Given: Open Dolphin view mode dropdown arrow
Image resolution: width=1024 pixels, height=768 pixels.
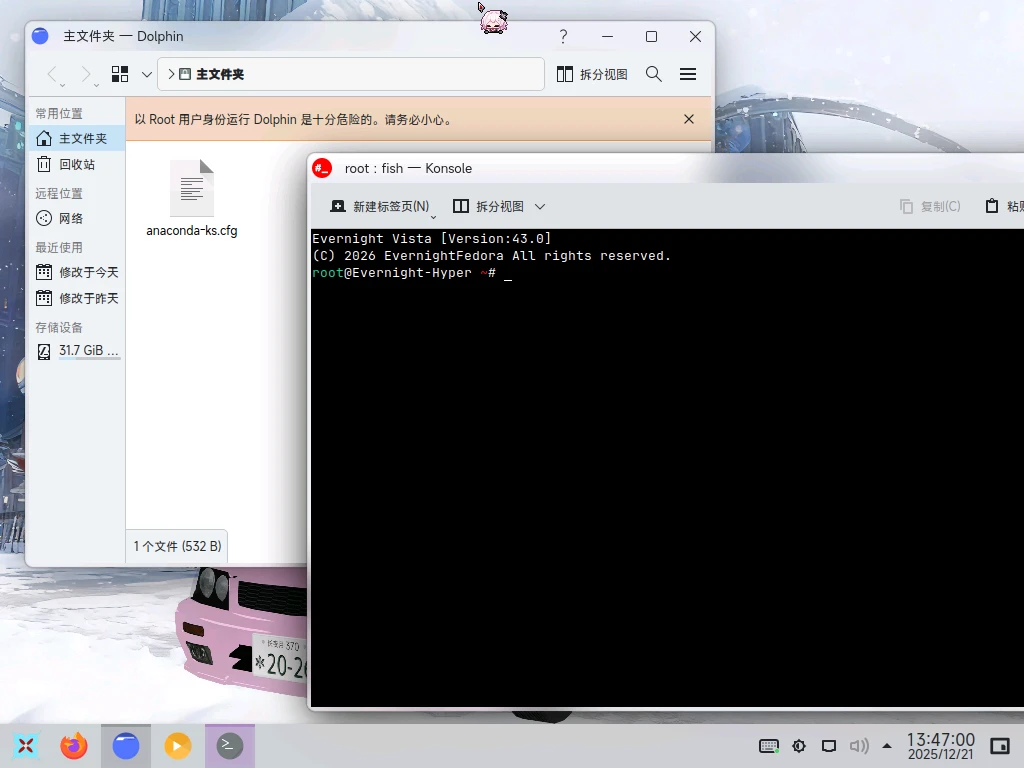Looking at the screenshot, I should click(x=147, y=74).
